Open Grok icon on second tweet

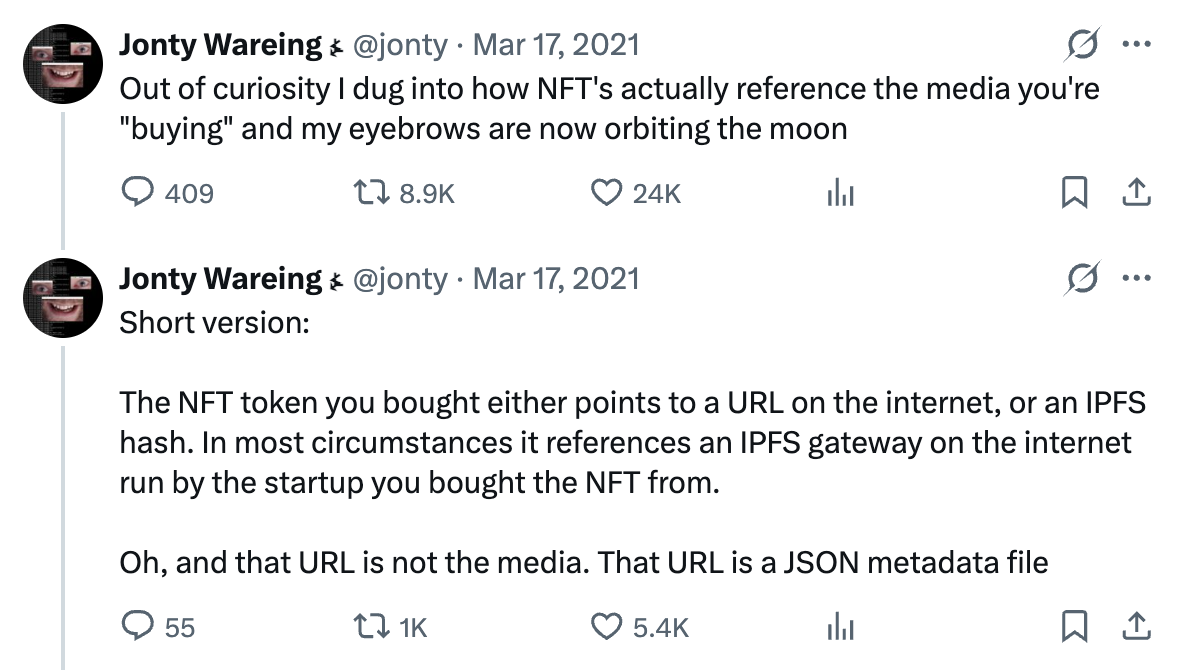(1082, 278)
